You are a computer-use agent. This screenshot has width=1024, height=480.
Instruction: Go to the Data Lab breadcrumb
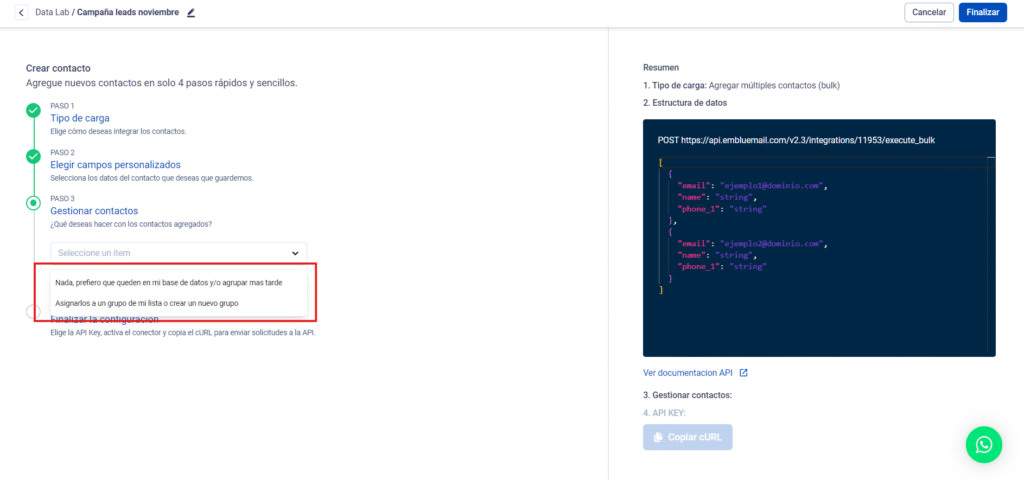click(52, 12)
